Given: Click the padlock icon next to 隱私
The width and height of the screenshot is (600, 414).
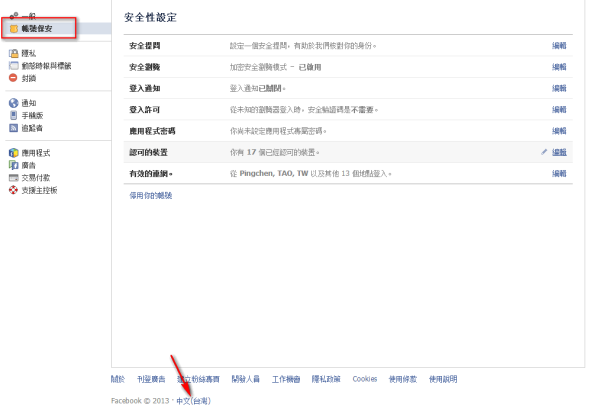Looking at the screenshot, I should pos(14,54).
